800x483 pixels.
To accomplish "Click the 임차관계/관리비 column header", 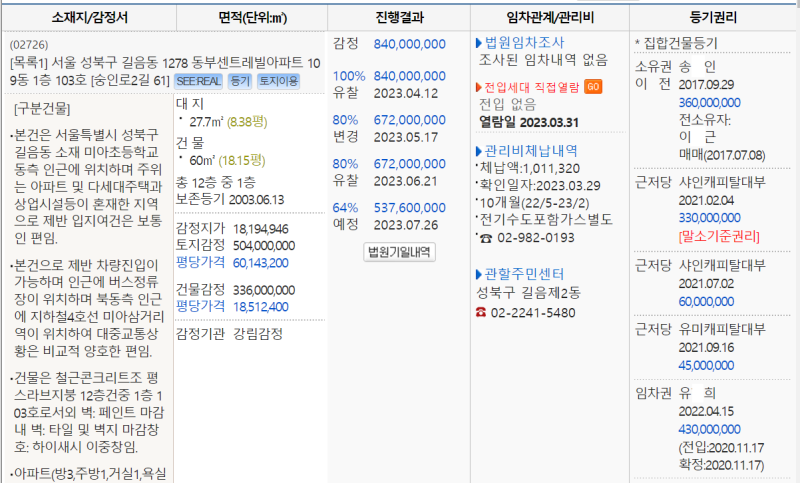I will [x=550, y=18].
